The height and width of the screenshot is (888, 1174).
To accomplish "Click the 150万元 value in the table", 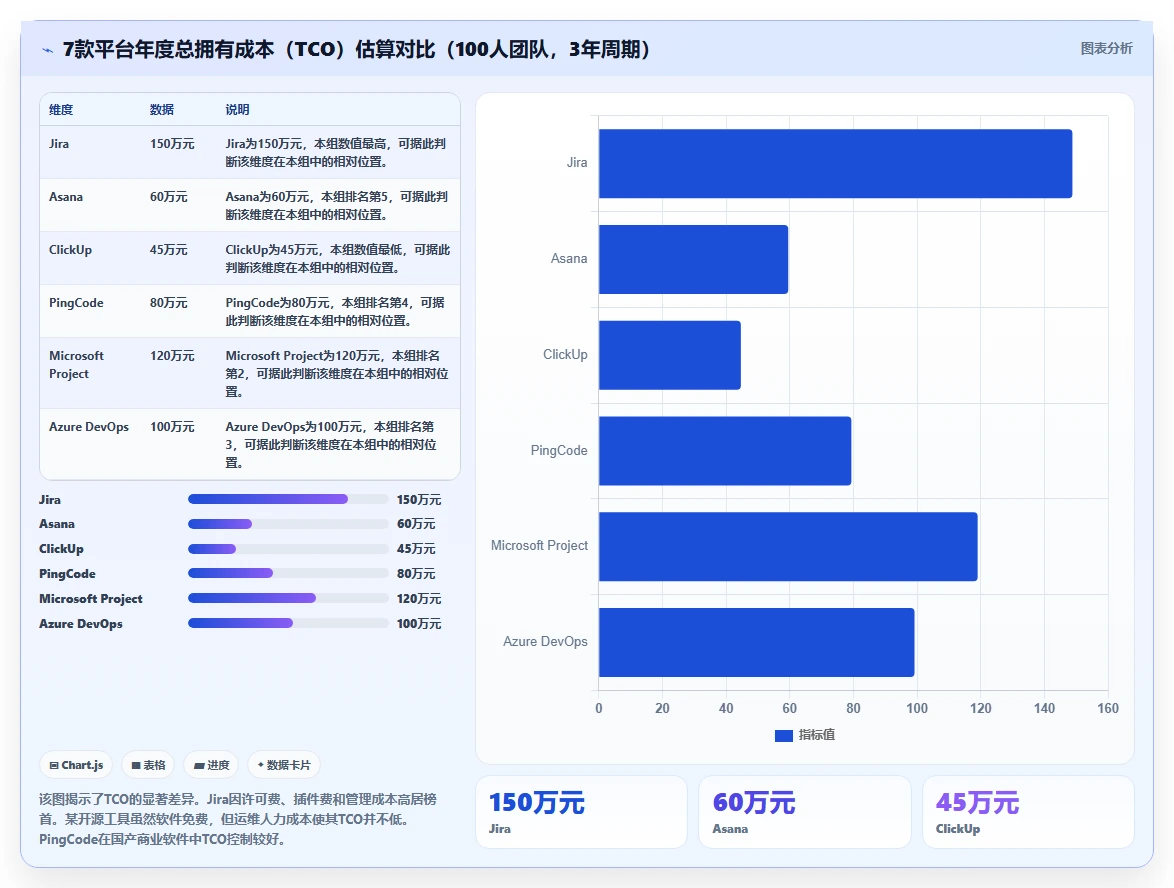I will pos(172,144).
